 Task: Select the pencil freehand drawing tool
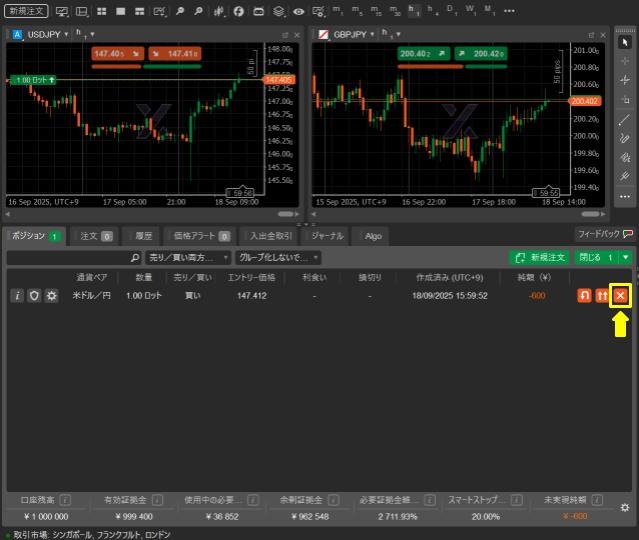point(625,139)
